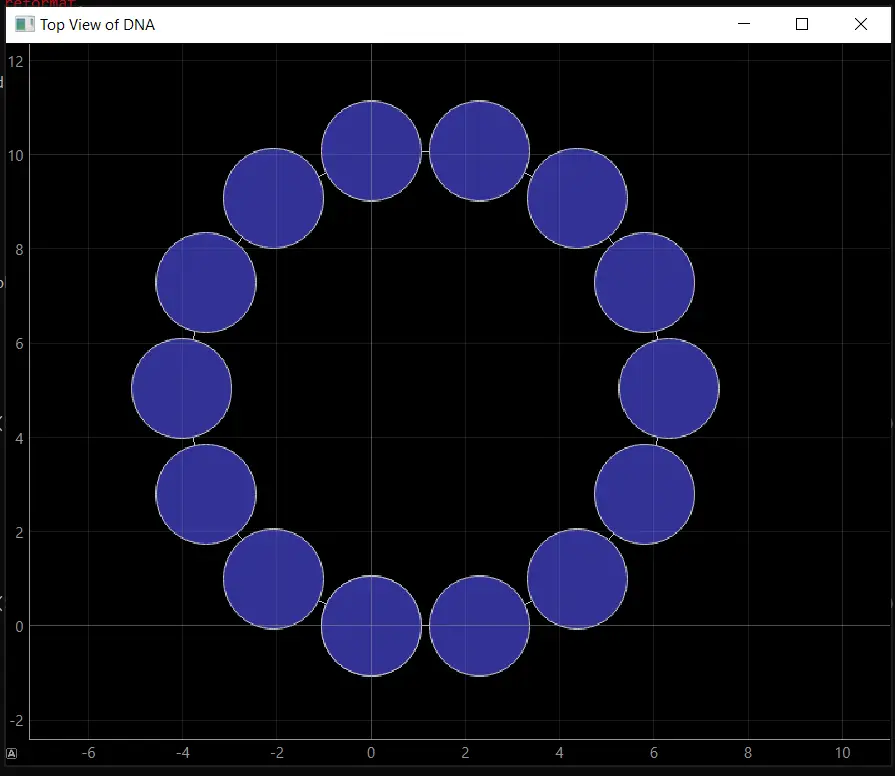This screenshot has height=776, width=895.
Task: Select the leftmost blue circle in the ring
Action: (x=182, y=388)
